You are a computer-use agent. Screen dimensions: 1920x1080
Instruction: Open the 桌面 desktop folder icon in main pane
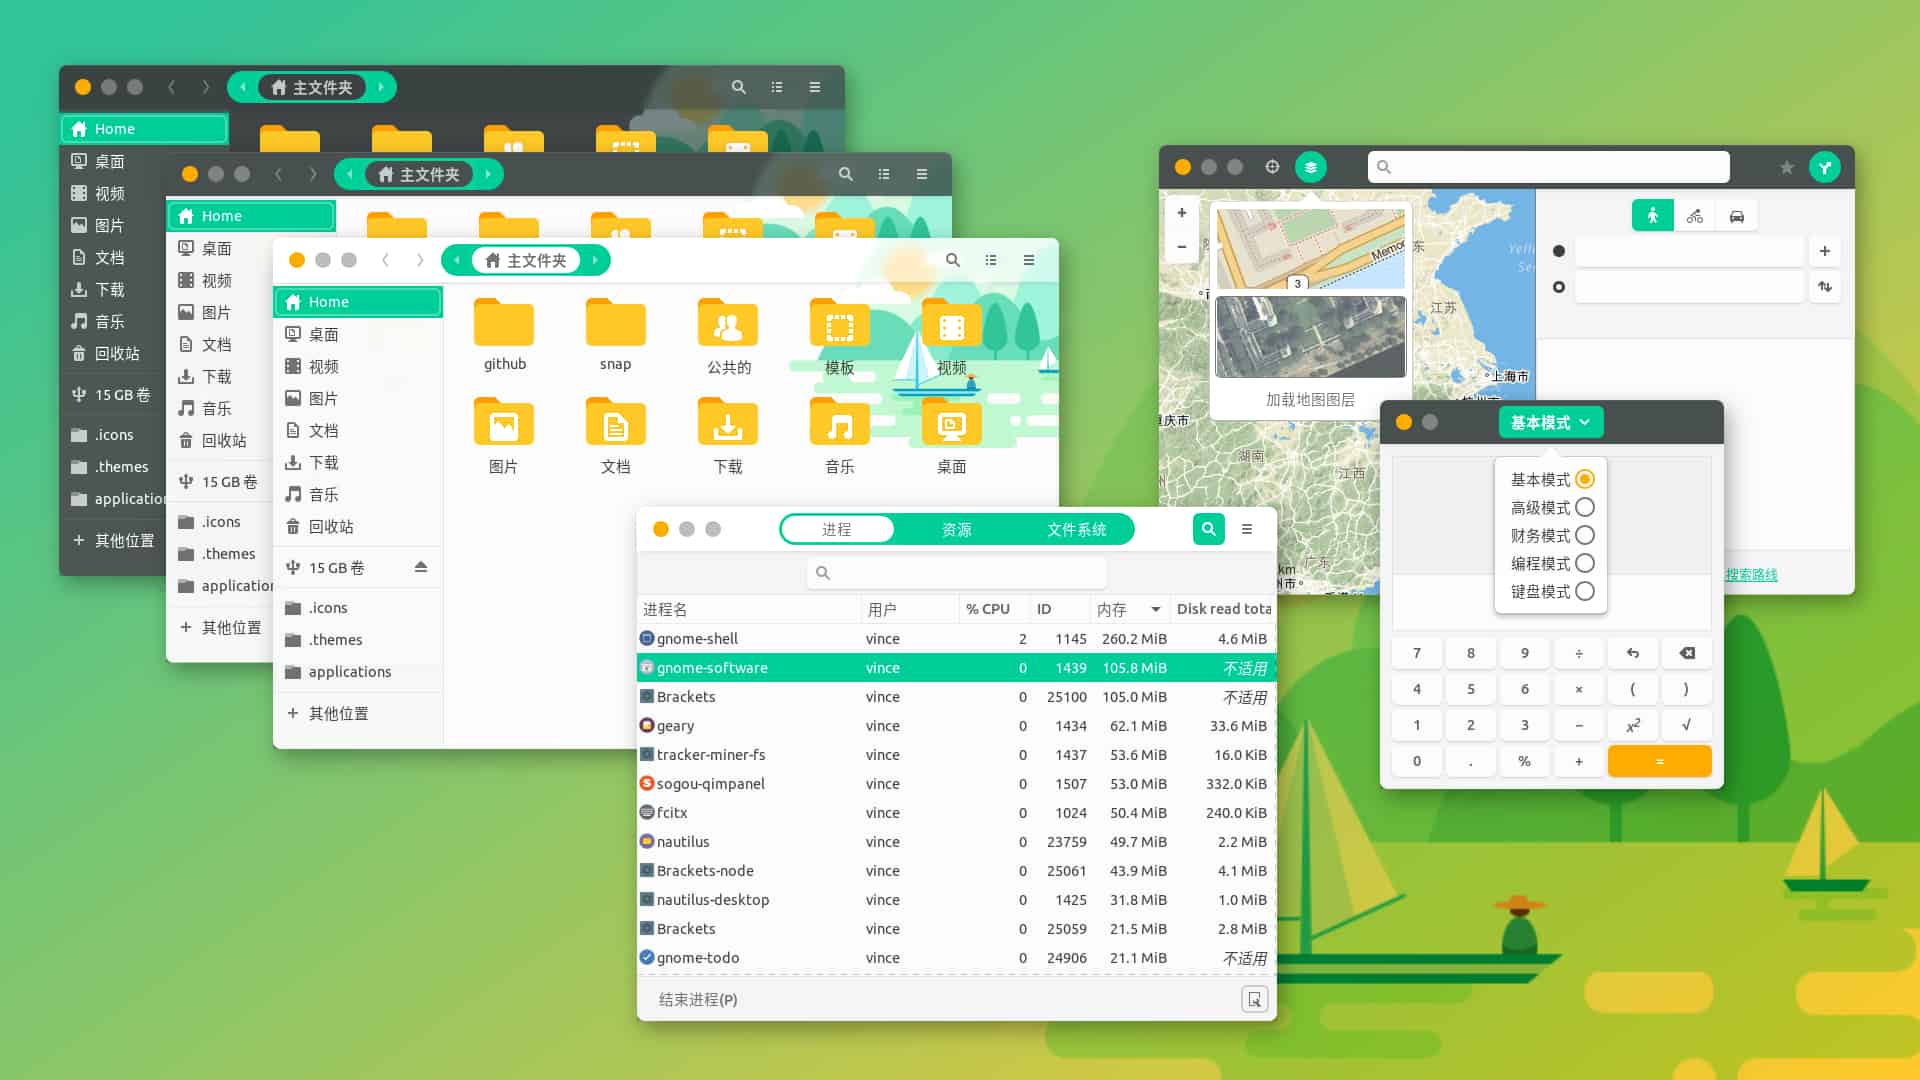pos(952,423)
